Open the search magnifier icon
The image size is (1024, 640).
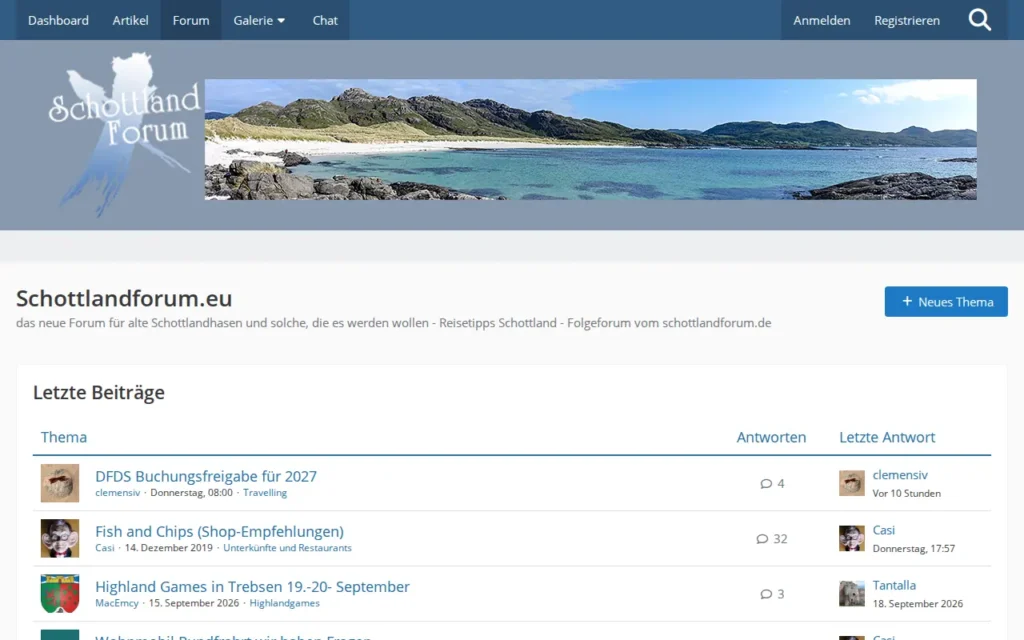[x=979, y=20]
